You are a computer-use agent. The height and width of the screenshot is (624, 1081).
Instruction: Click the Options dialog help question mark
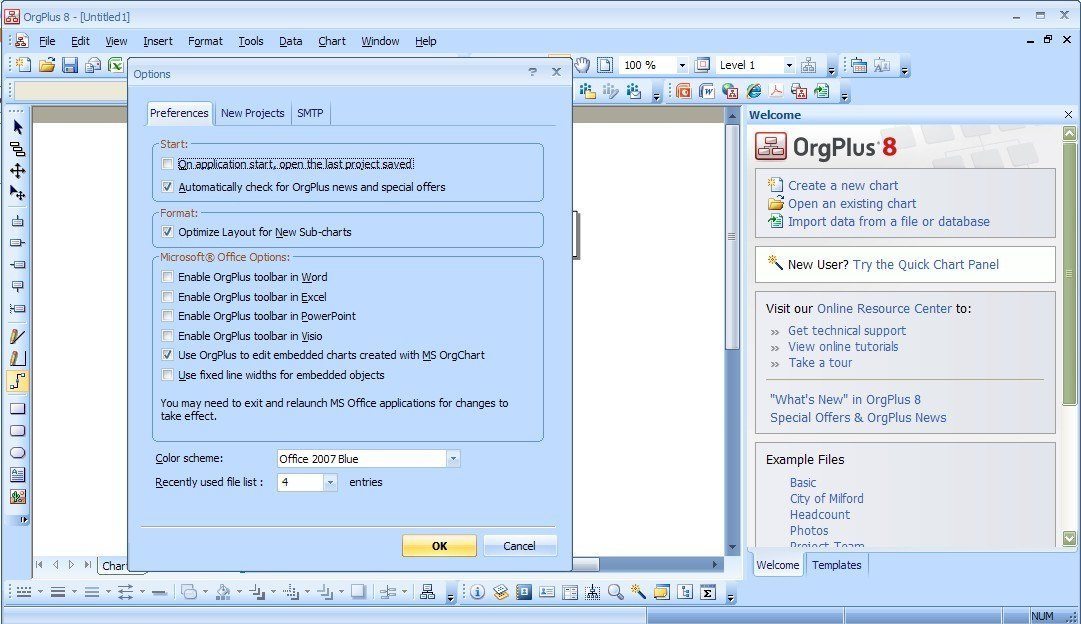pos(532,72)
